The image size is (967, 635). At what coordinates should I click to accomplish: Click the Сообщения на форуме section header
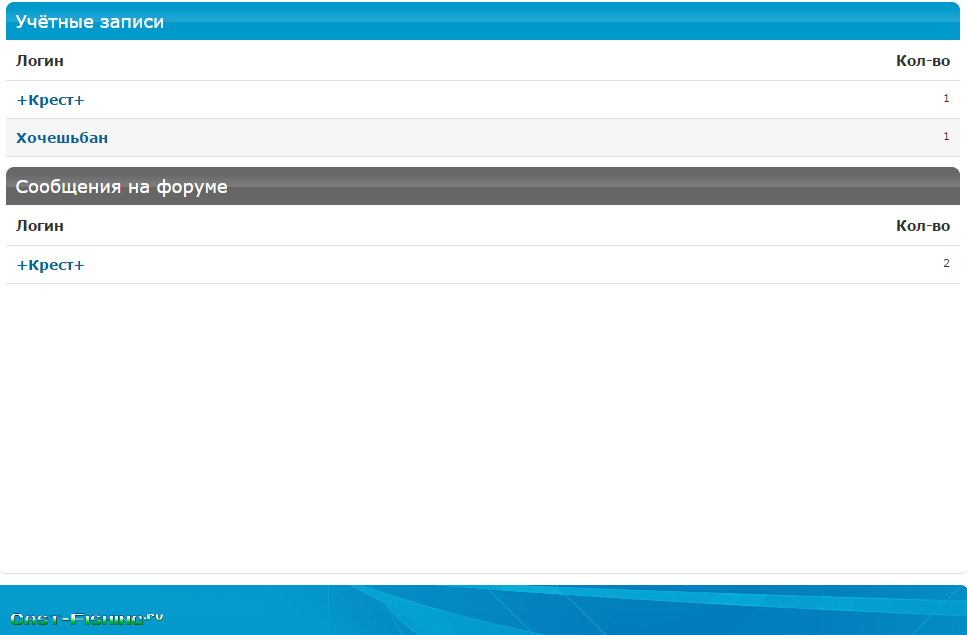click(x=121, y=187)
